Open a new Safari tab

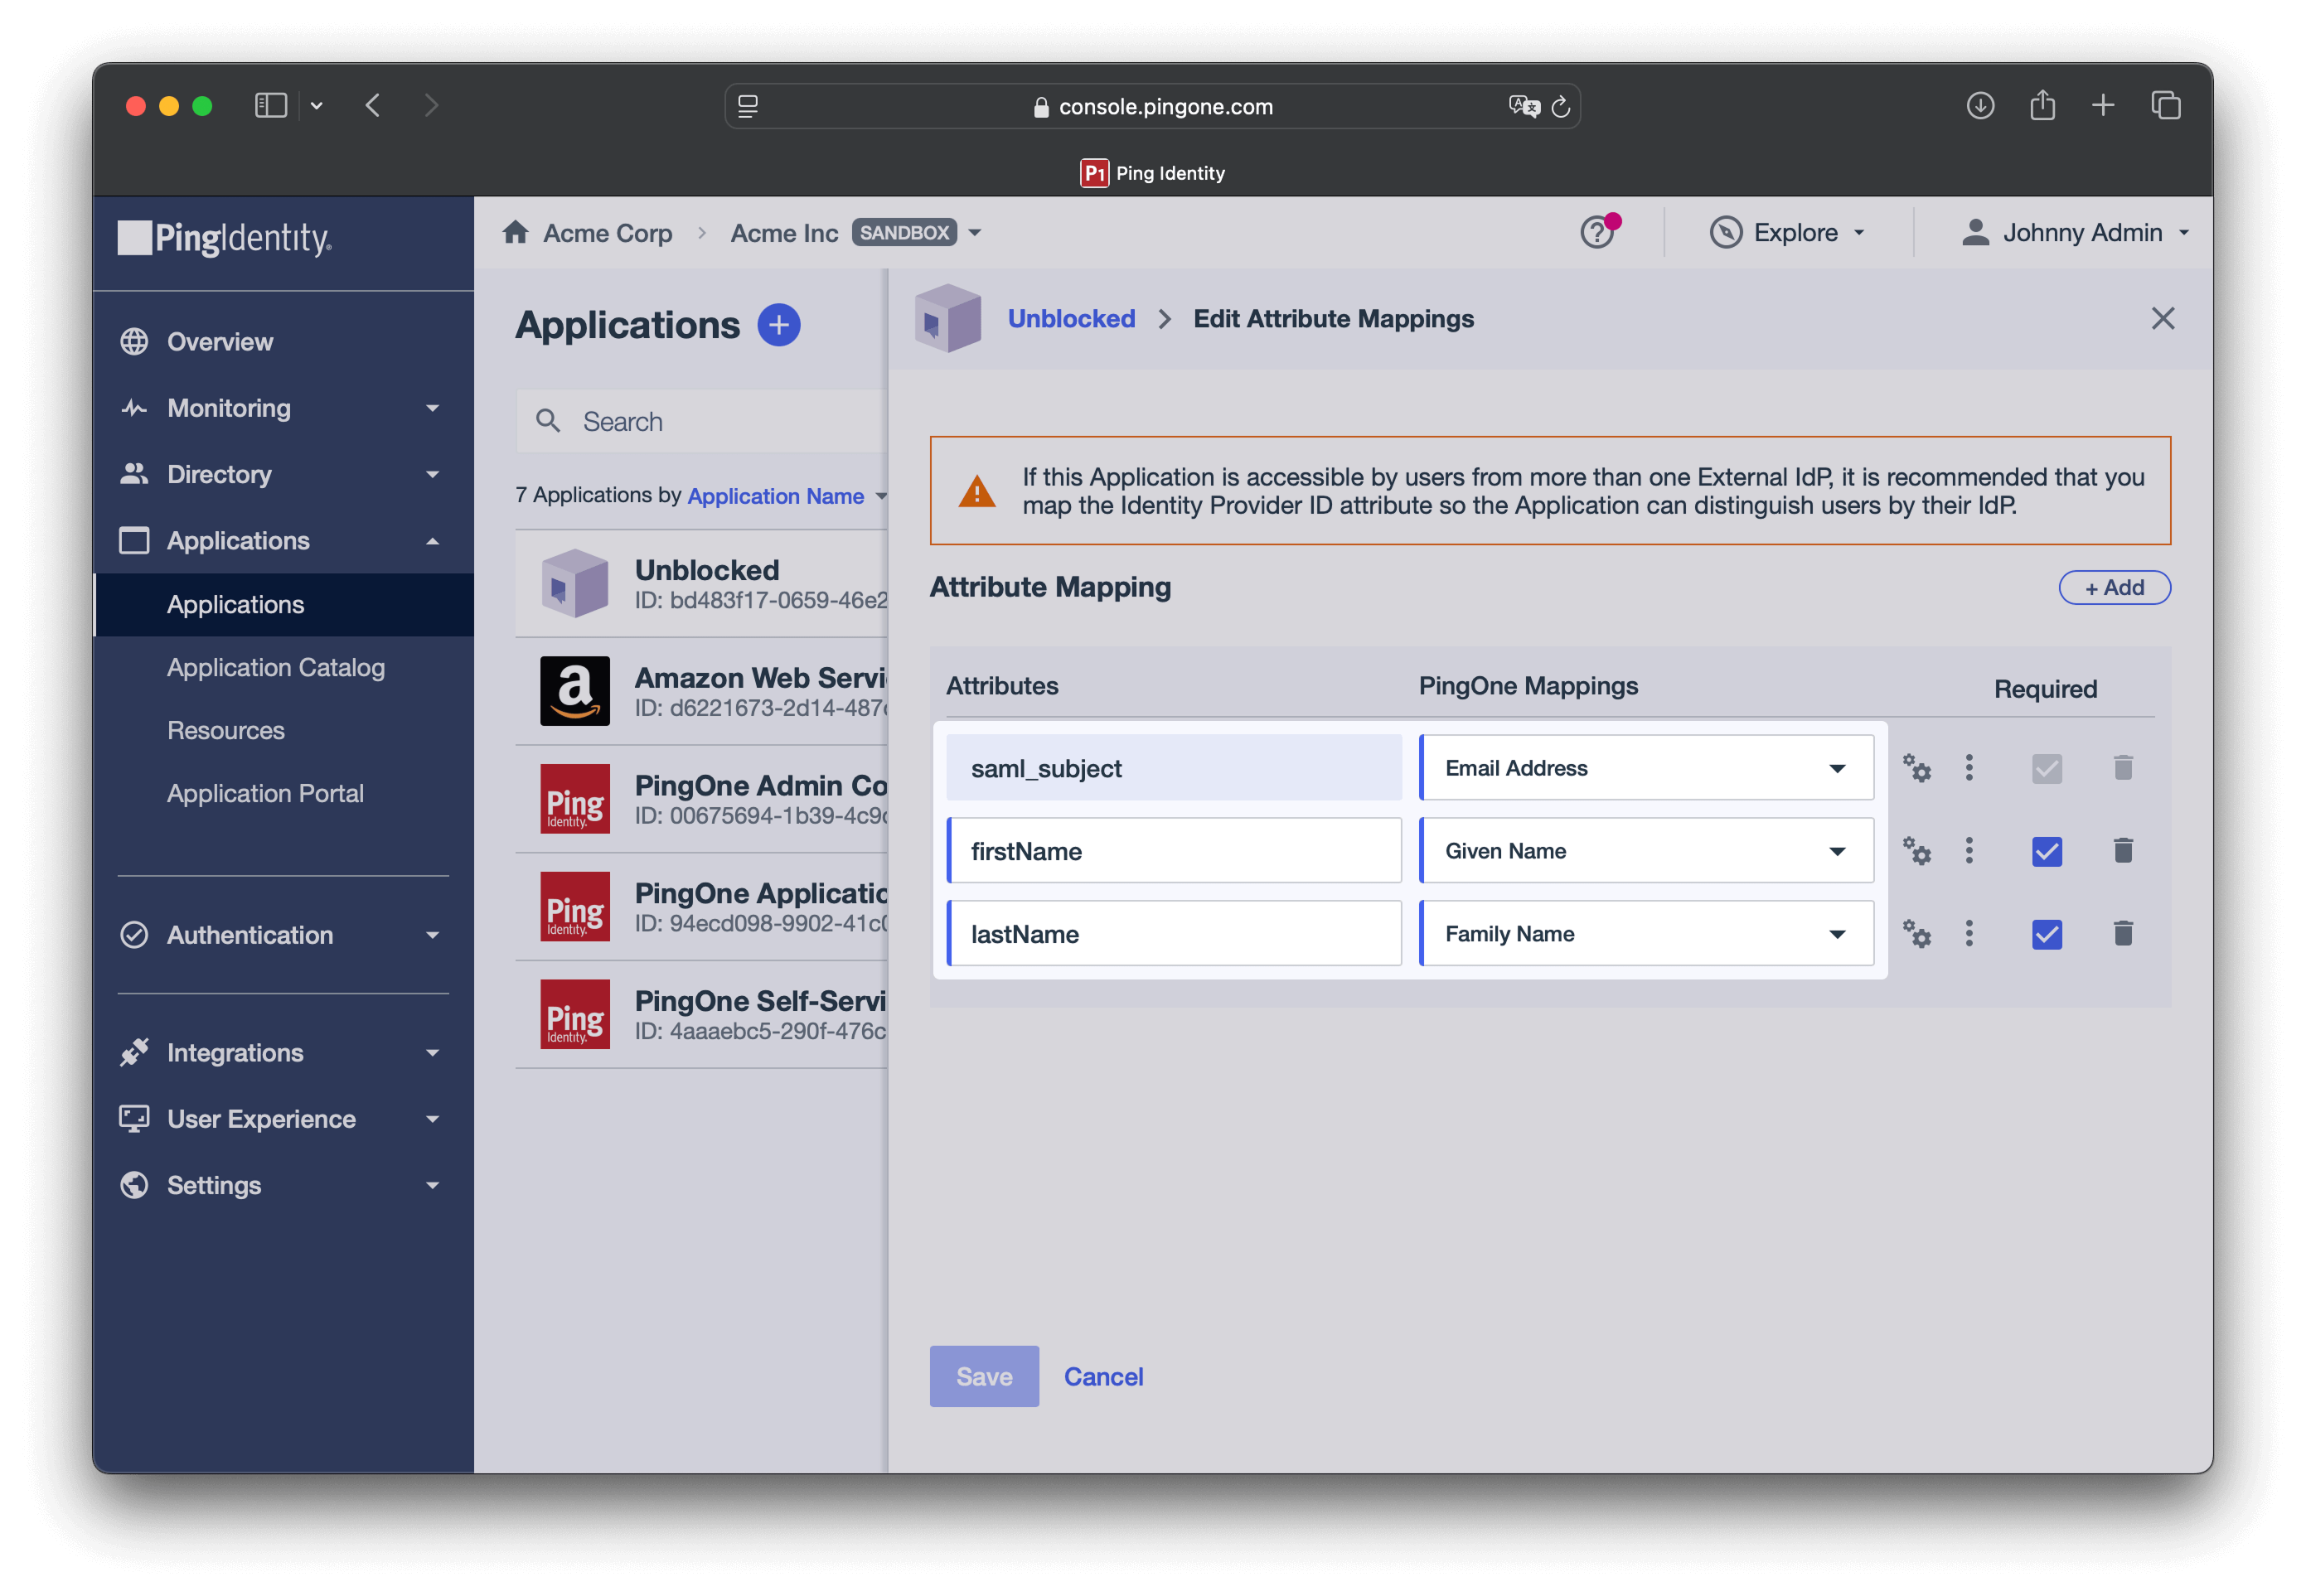[x=2103, y=106]
